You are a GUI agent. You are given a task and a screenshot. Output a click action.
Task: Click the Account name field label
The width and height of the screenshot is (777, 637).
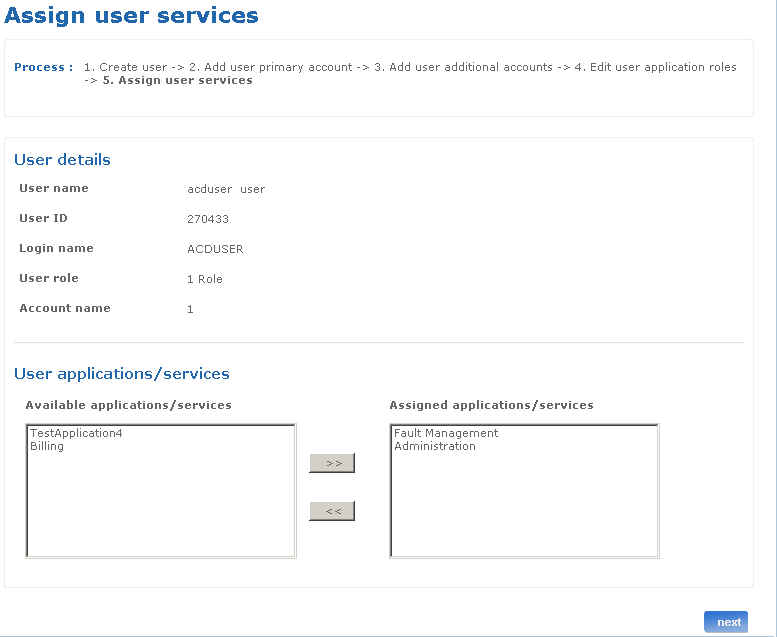tap(64, 308)
